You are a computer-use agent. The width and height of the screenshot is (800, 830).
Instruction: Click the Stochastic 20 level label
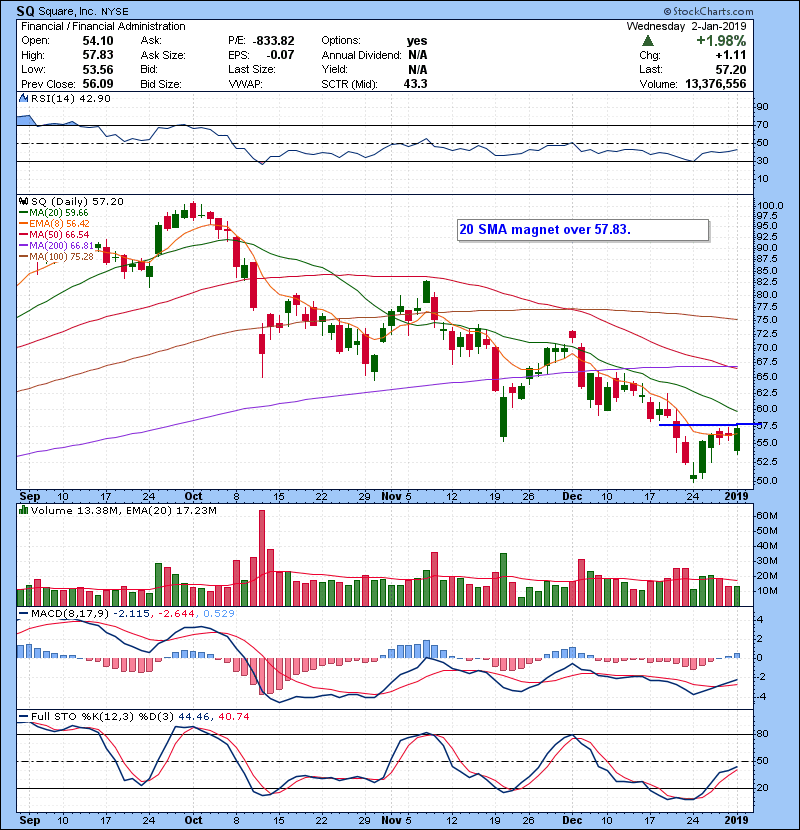coord(762,788)
